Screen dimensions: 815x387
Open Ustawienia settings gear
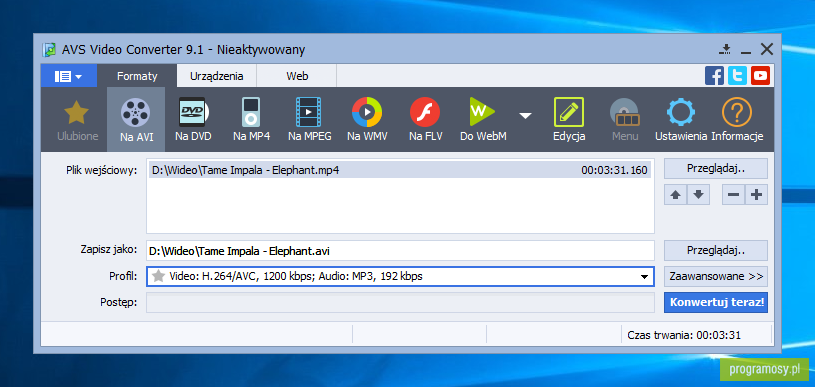coord(681,119)
